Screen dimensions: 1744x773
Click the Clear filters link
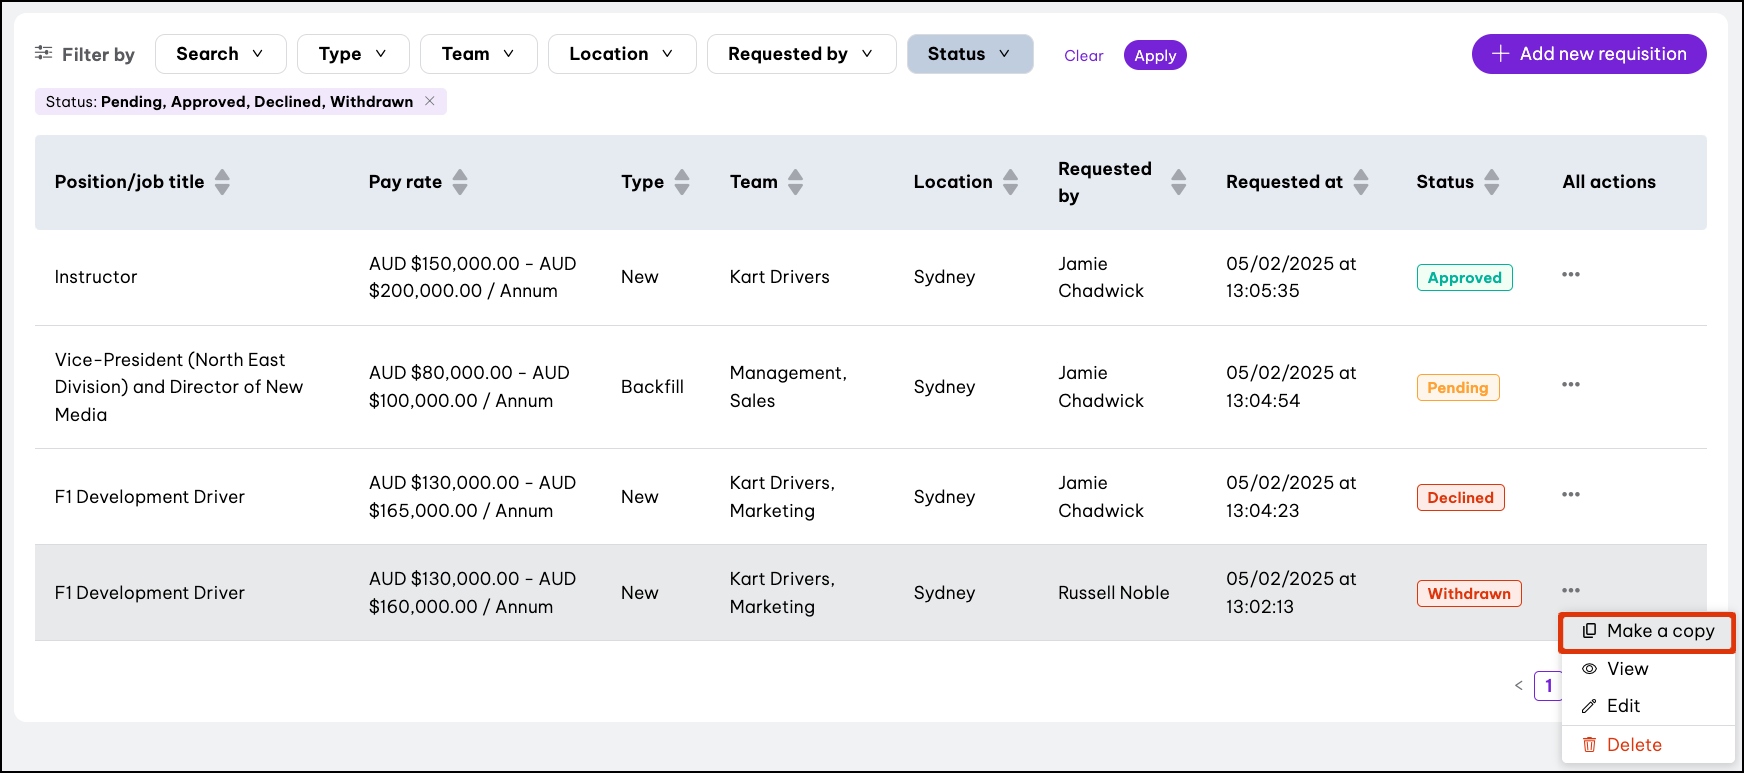point(1083,56)
